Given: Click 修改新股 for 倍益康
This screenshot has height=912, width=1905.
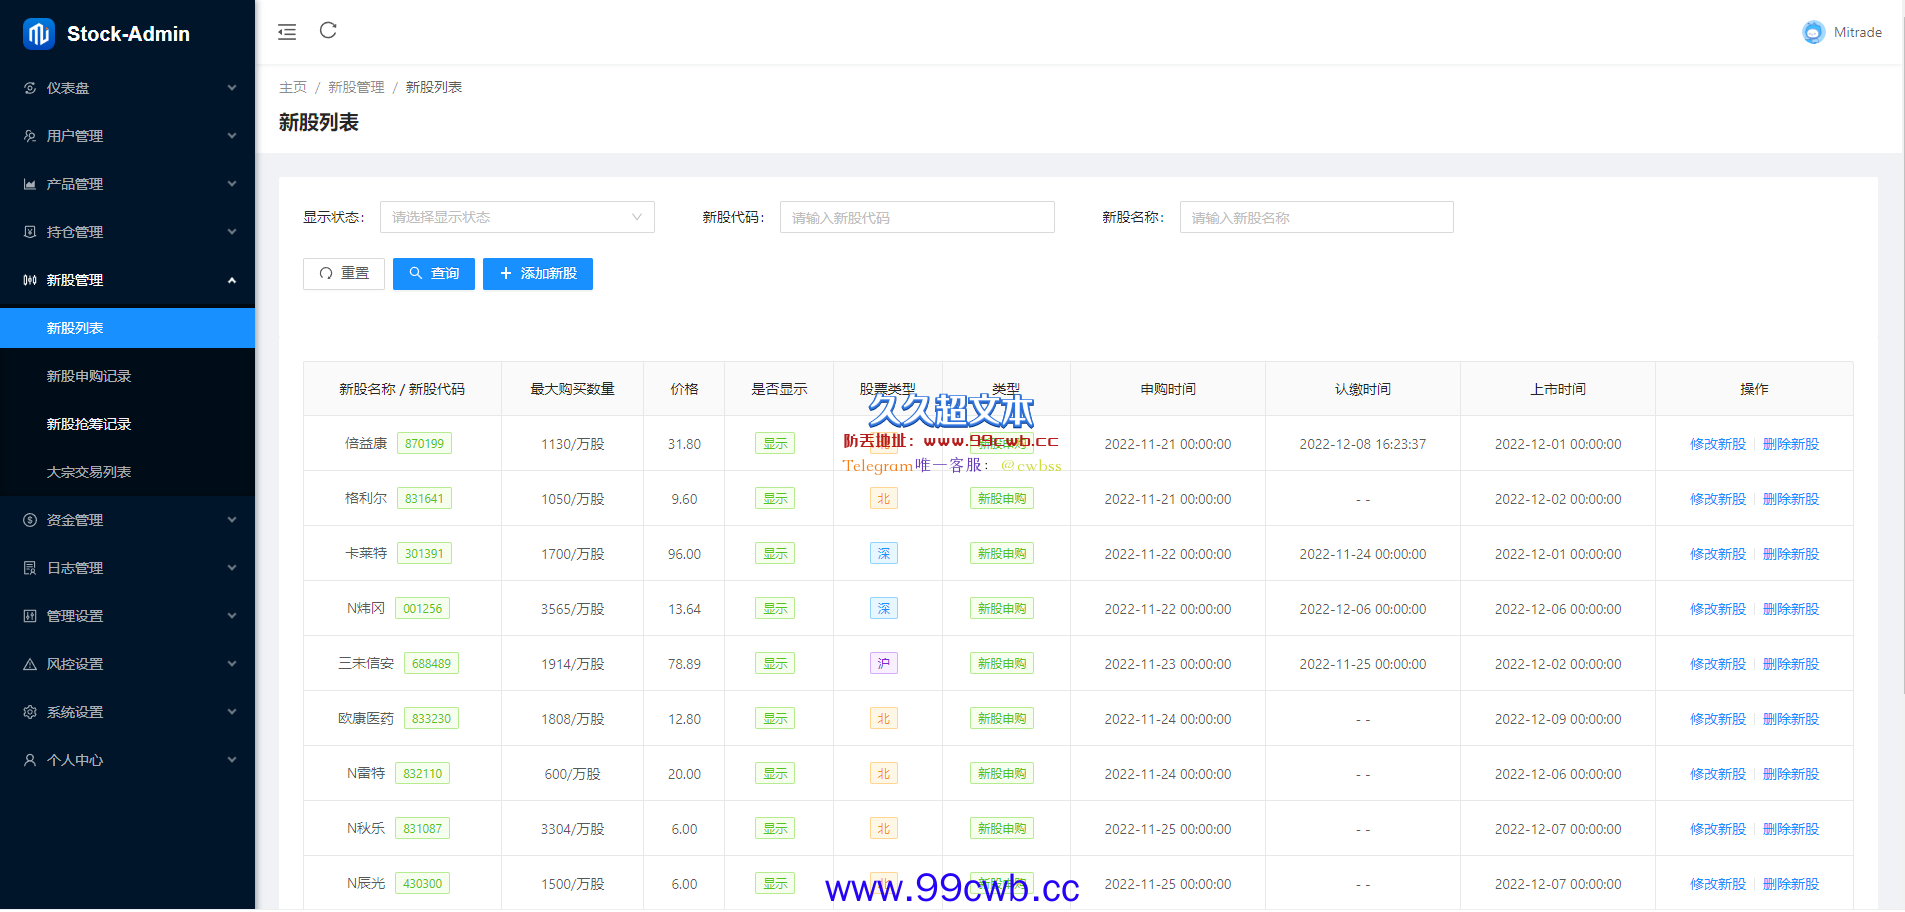Looking at the screenshot, I should coord(1718,444).
